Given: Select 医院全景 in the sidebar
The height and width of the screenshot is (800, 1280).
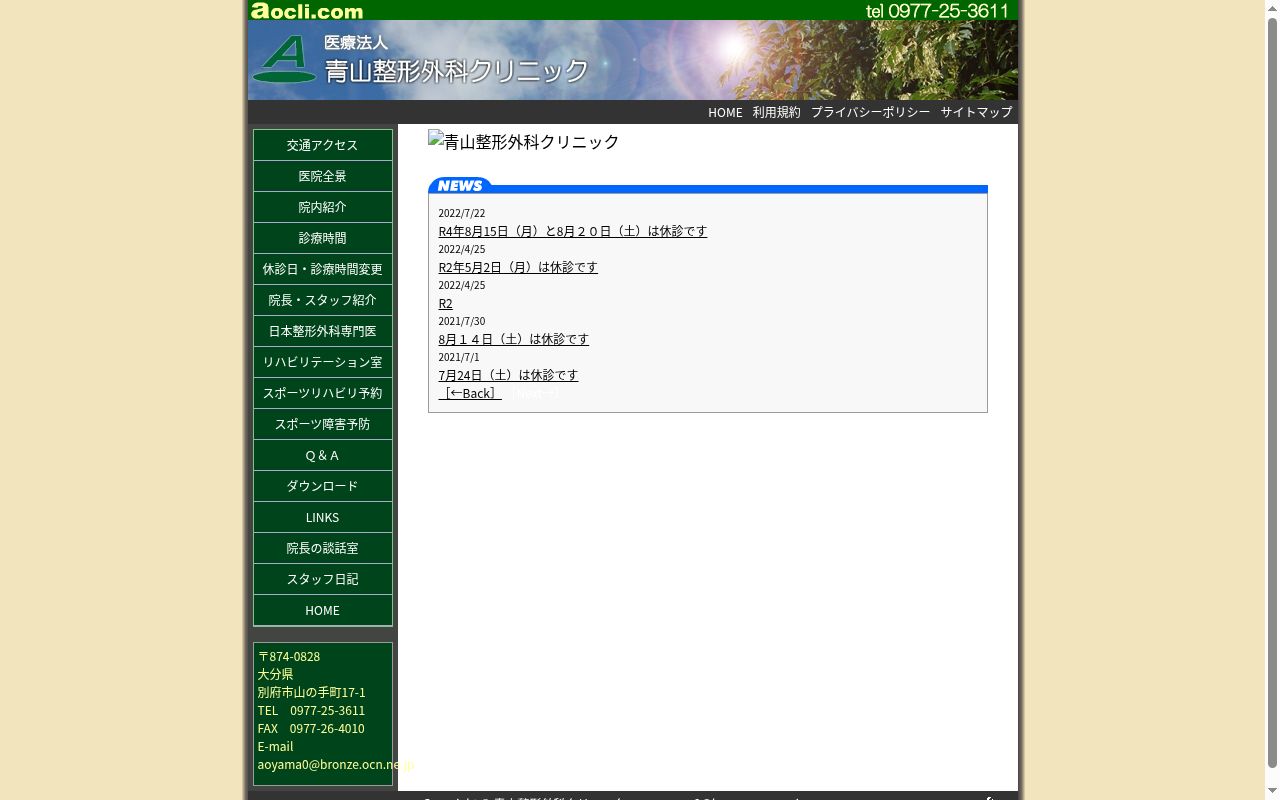Looking at the screenshot, I should (322, 176).
